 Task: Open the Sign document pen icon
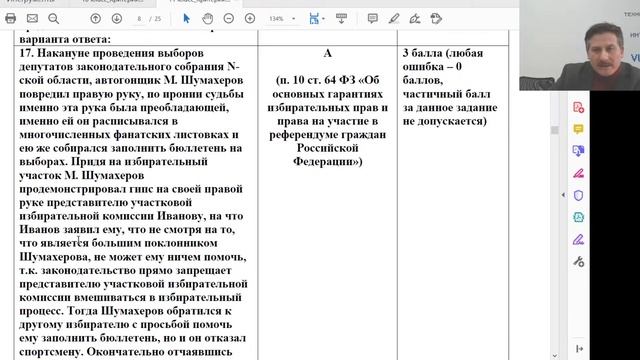[x=415, y=18]
